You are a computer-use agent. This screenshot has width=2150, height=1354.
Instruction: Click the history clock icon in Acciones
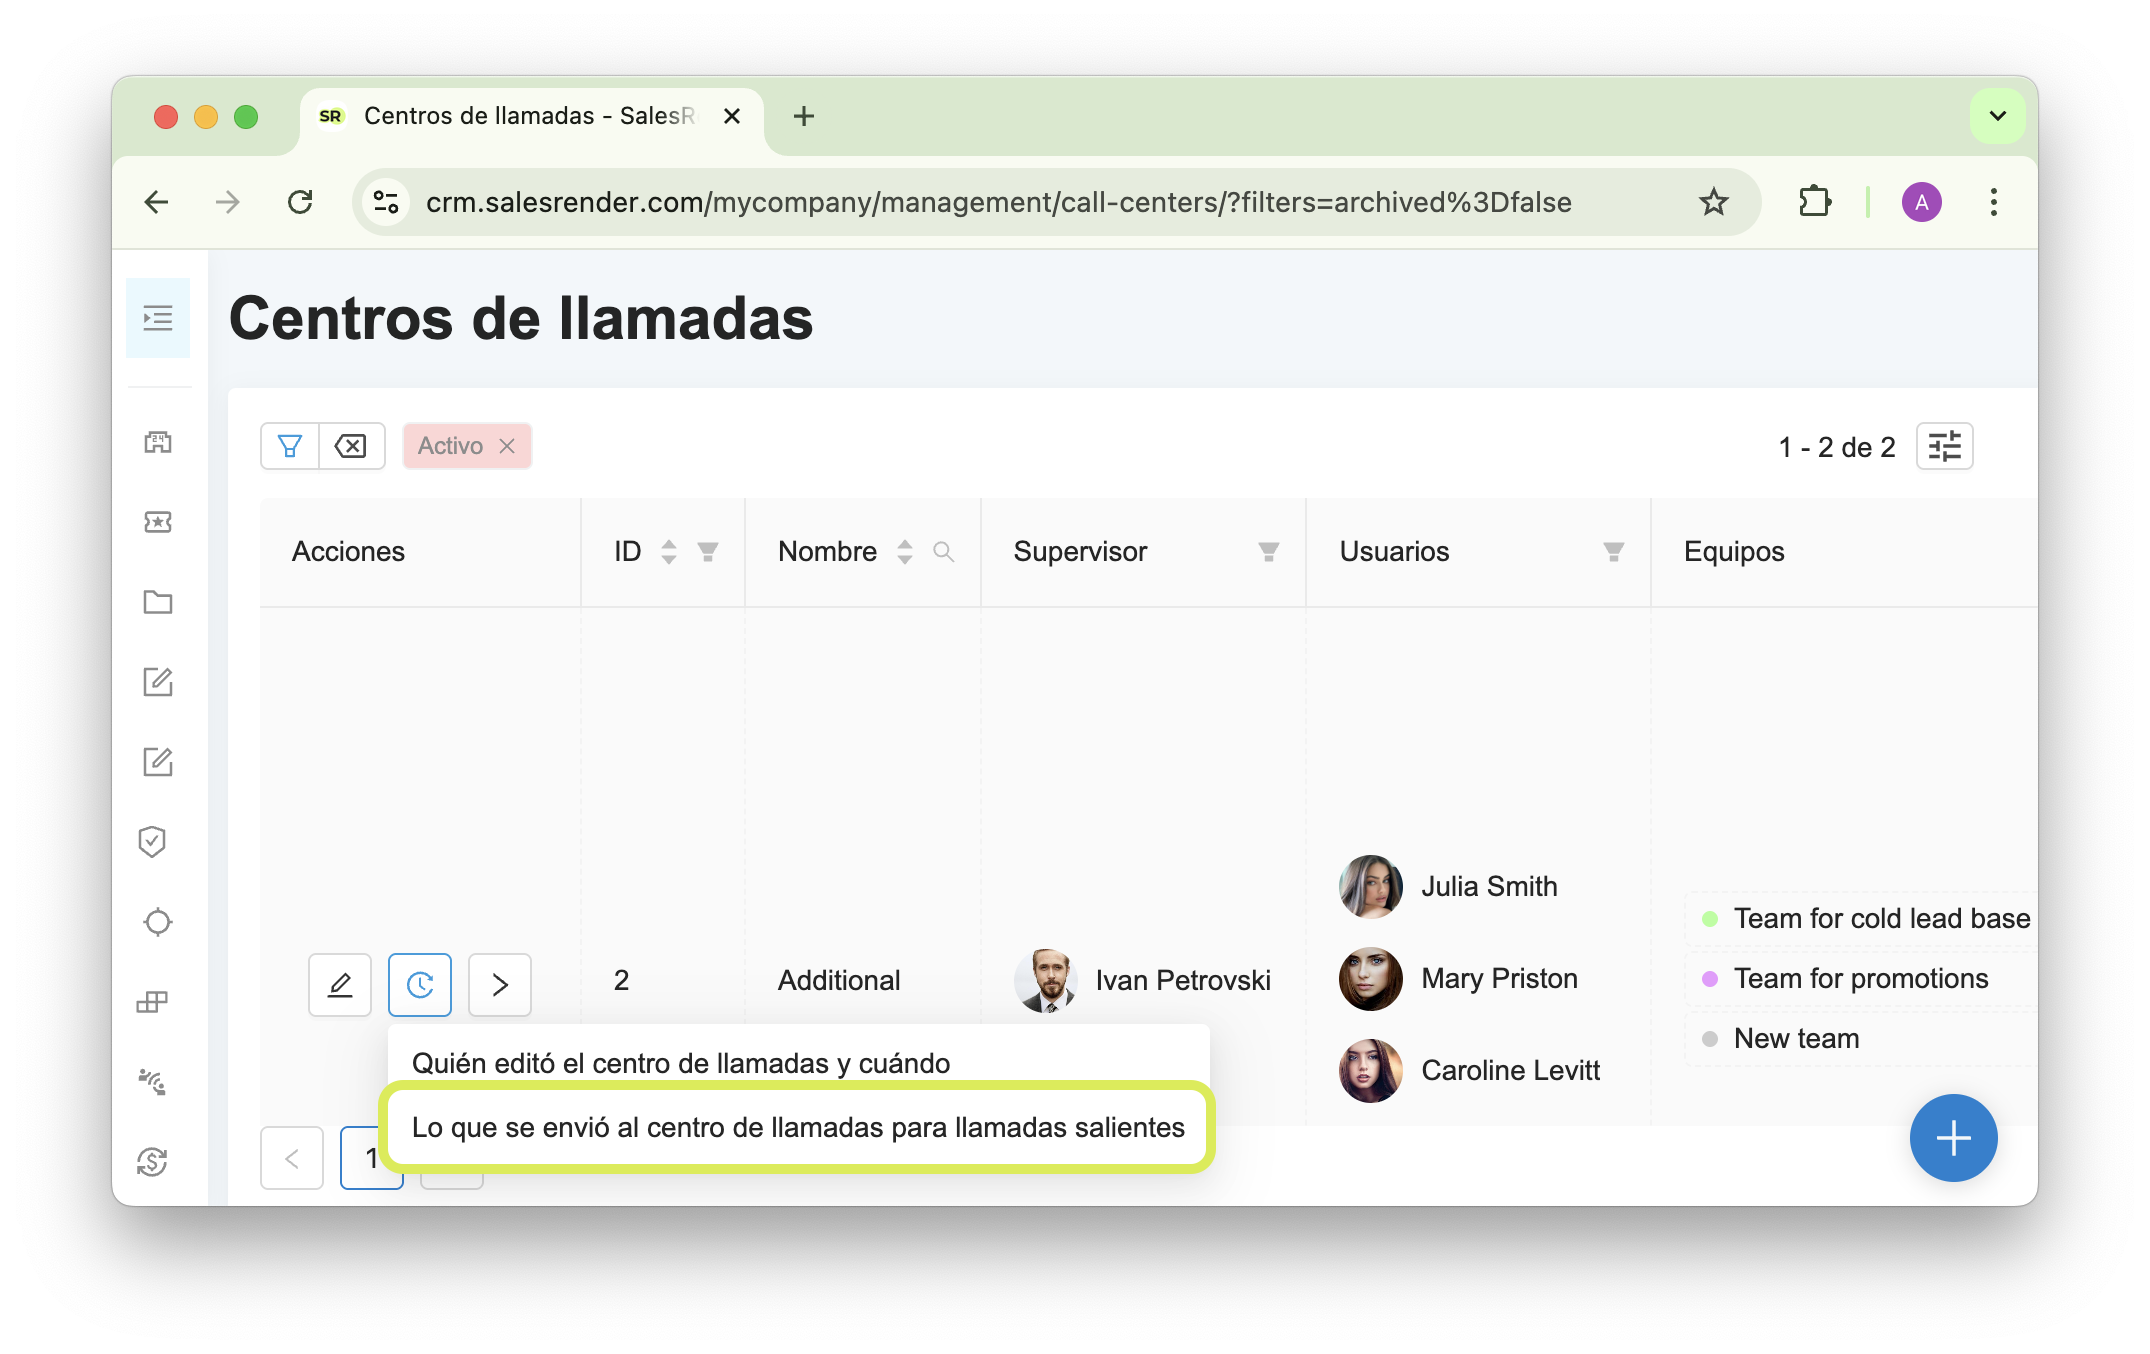pyautogui.click(x=420, y=985)
